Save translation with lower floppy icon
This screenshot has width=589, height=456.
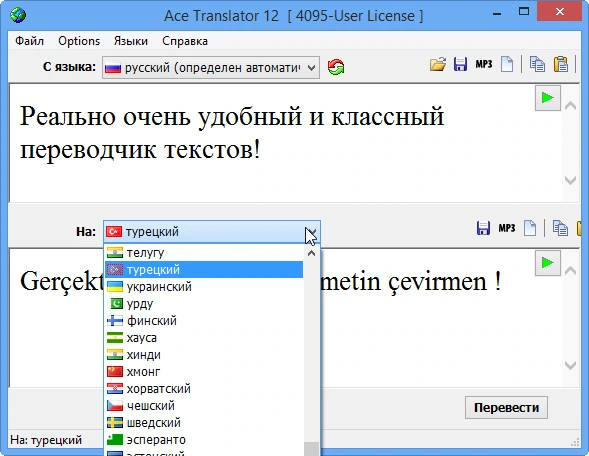(483, 228)
